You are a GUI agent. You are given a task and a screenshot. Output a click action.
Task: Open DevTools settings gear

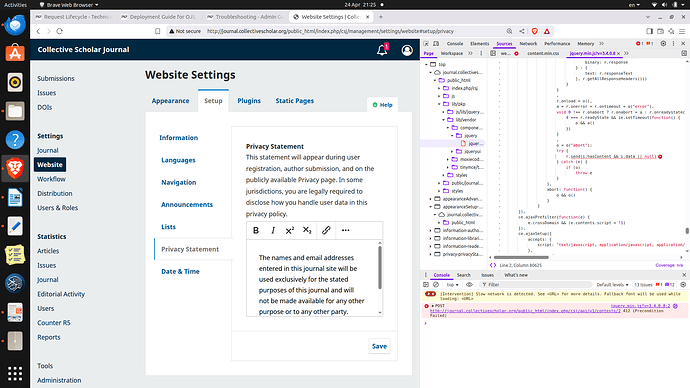[x=663, y=44]
